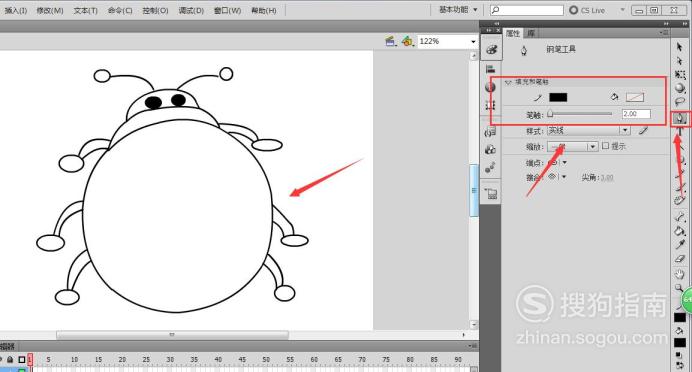This screenshot has height=372, width=692.
Task: Open the Project panel icon
Action: [x=491, y=193]
